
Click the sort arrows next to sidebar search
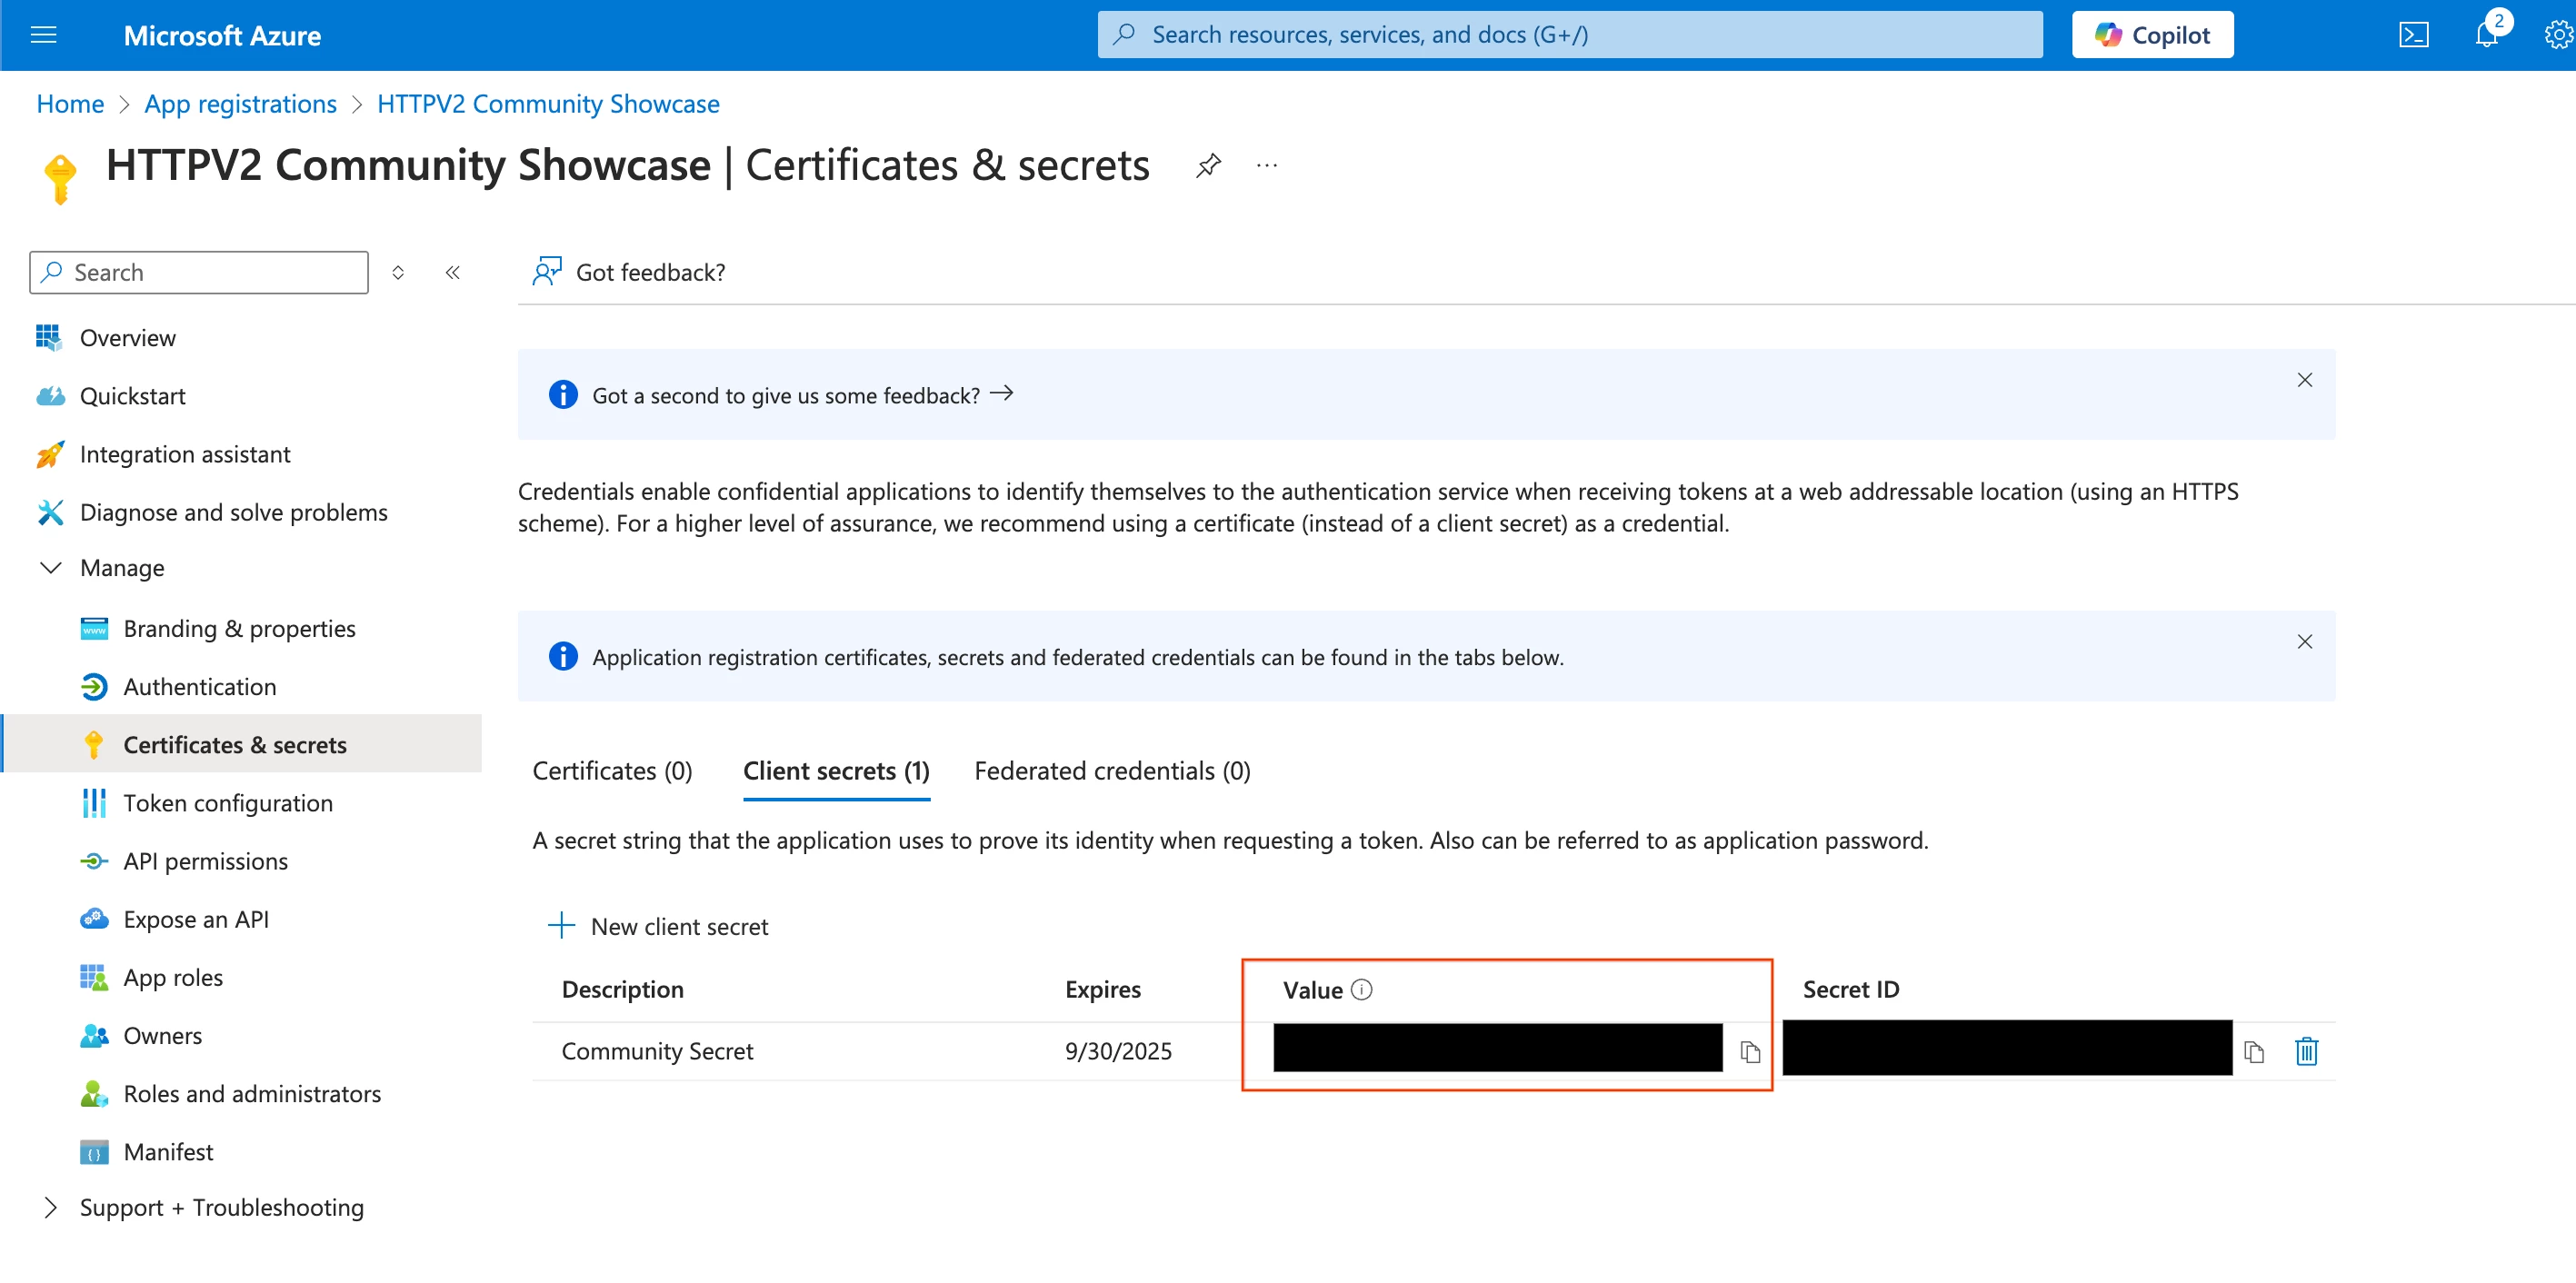pyautogui.click(x=398, y=272)
